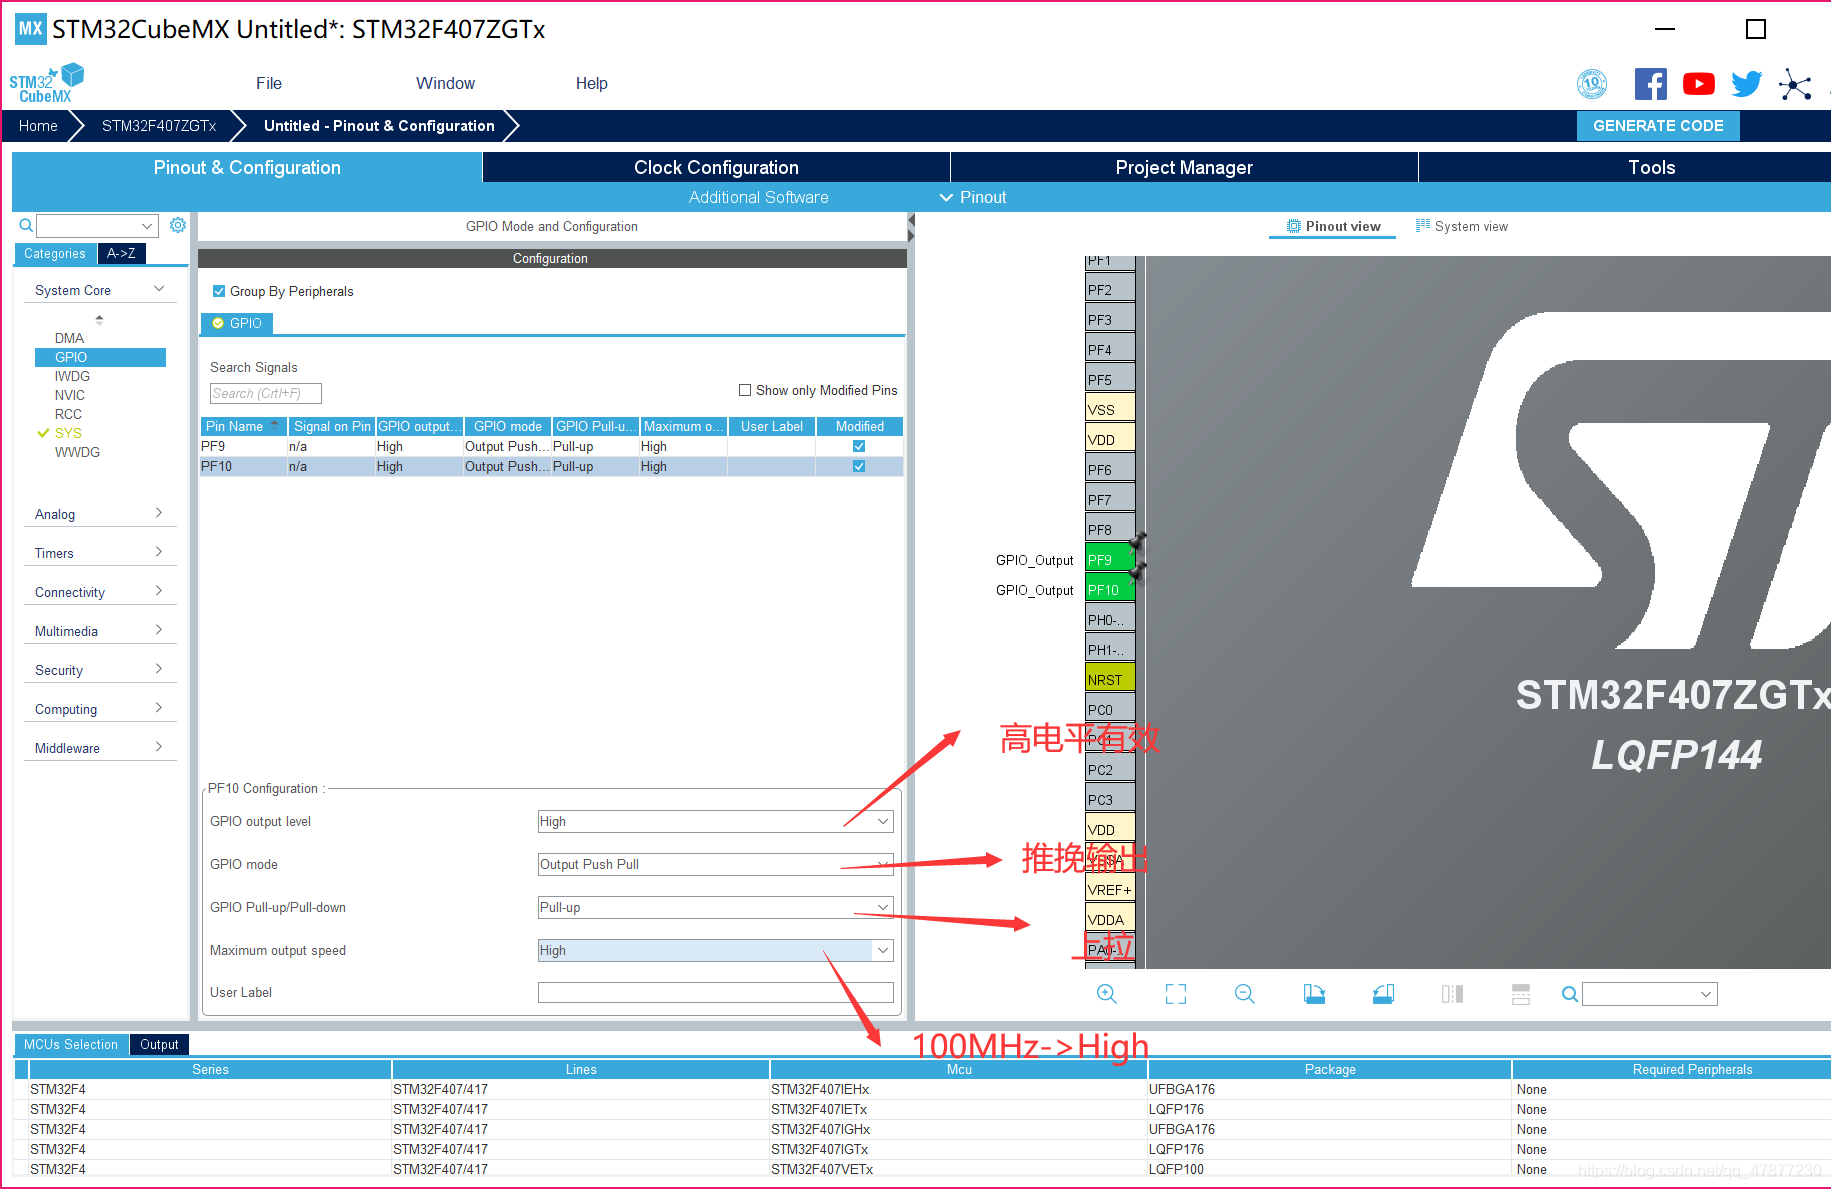The image size is (1831, 1189).
Task: Open the categories settings gear
Action: tap(178, 225)
